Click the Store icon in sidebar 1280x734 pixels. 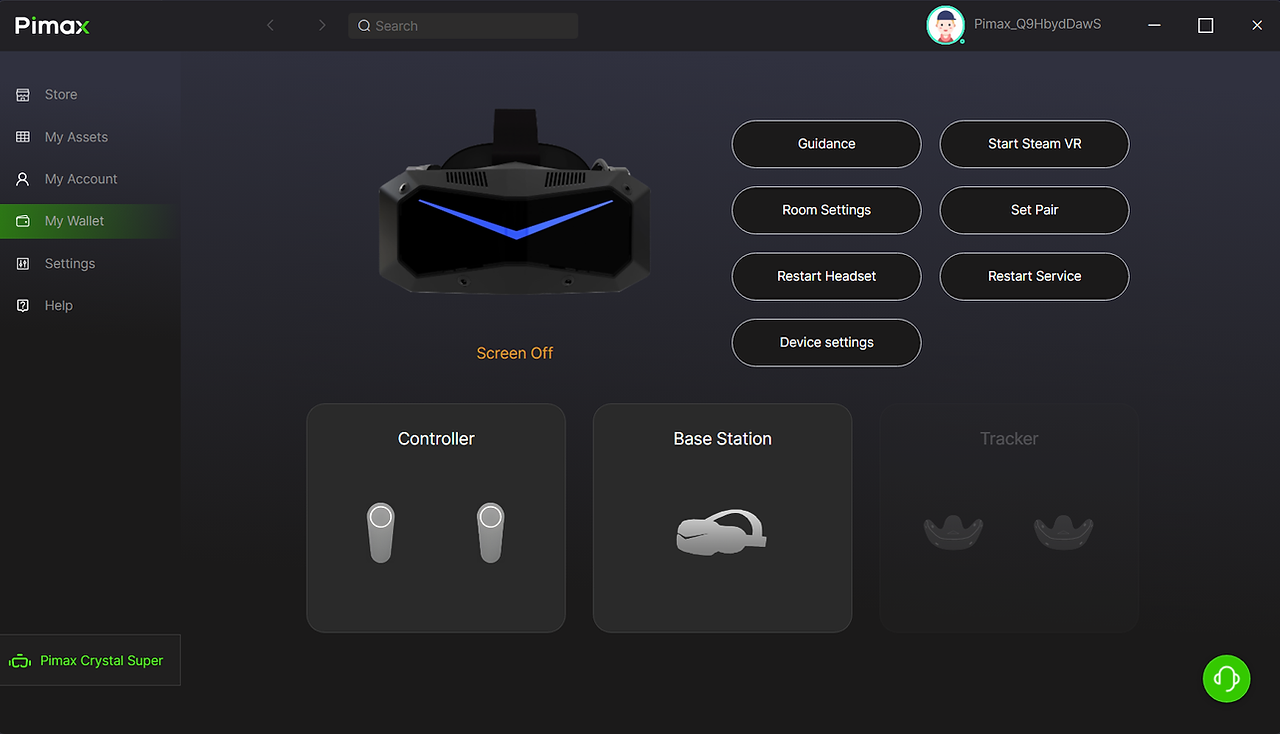point(23,95)
